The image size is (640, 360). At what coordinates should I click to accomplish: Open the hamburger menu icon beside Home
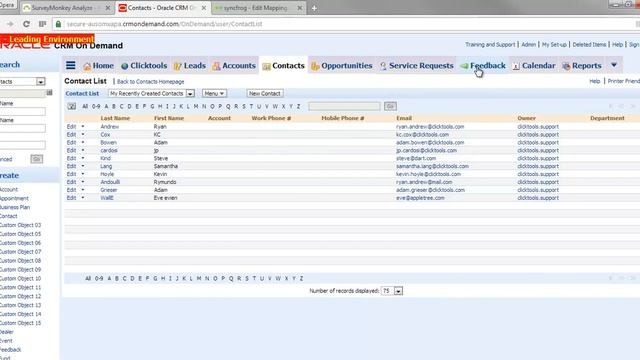71,65
